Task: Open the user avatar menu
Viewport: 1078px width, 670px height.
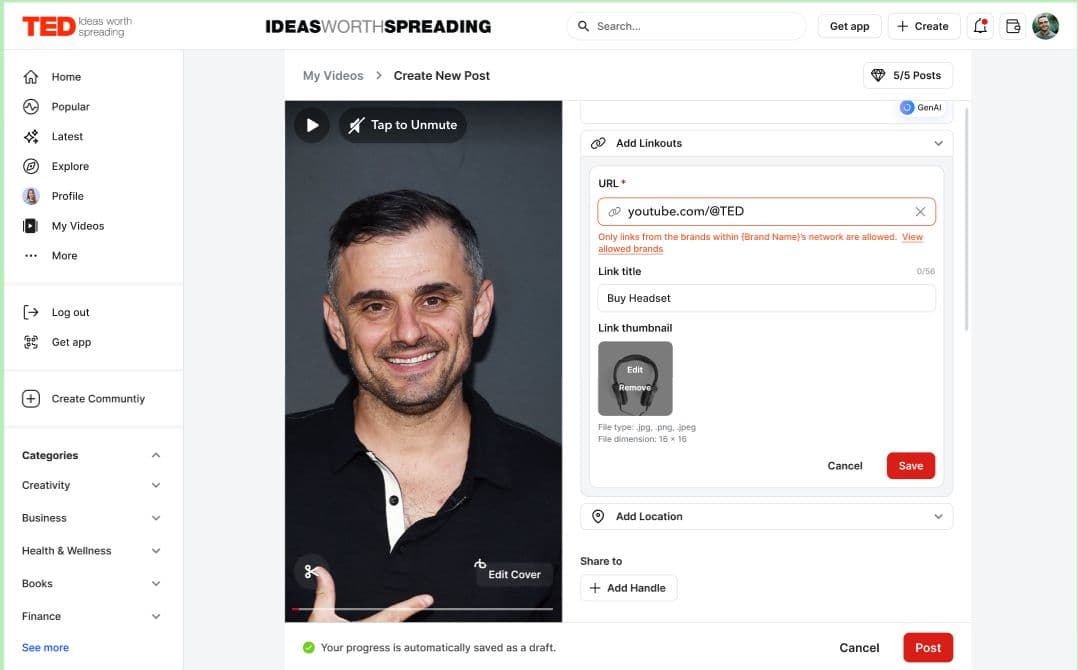Action: pyautogui.click(x=1046, y=26)
